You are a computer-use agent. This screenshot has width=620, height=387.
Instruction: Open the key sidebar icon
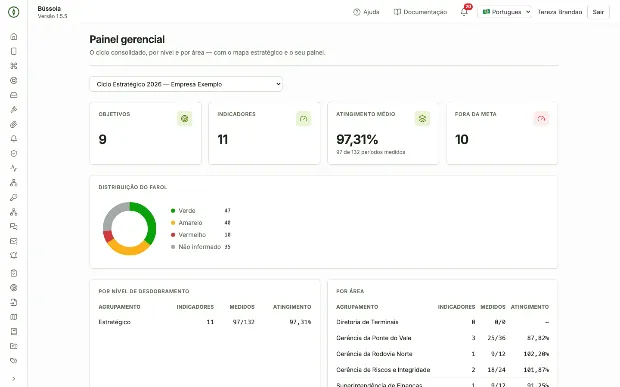point(13,197)
